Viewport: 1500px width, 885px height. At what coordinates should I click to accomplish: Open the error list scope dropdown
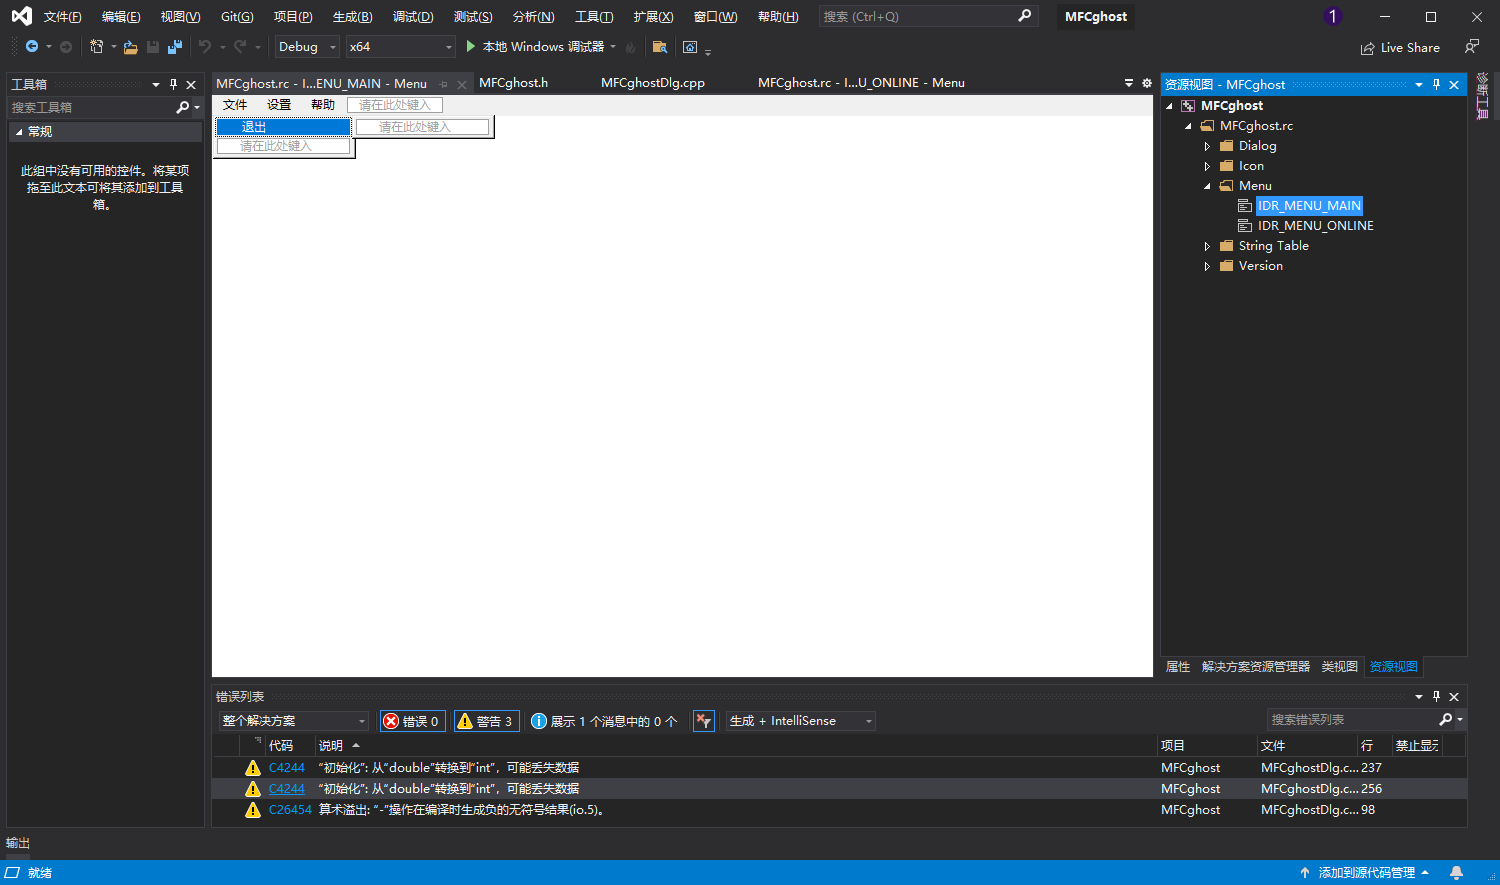point(294,721)
